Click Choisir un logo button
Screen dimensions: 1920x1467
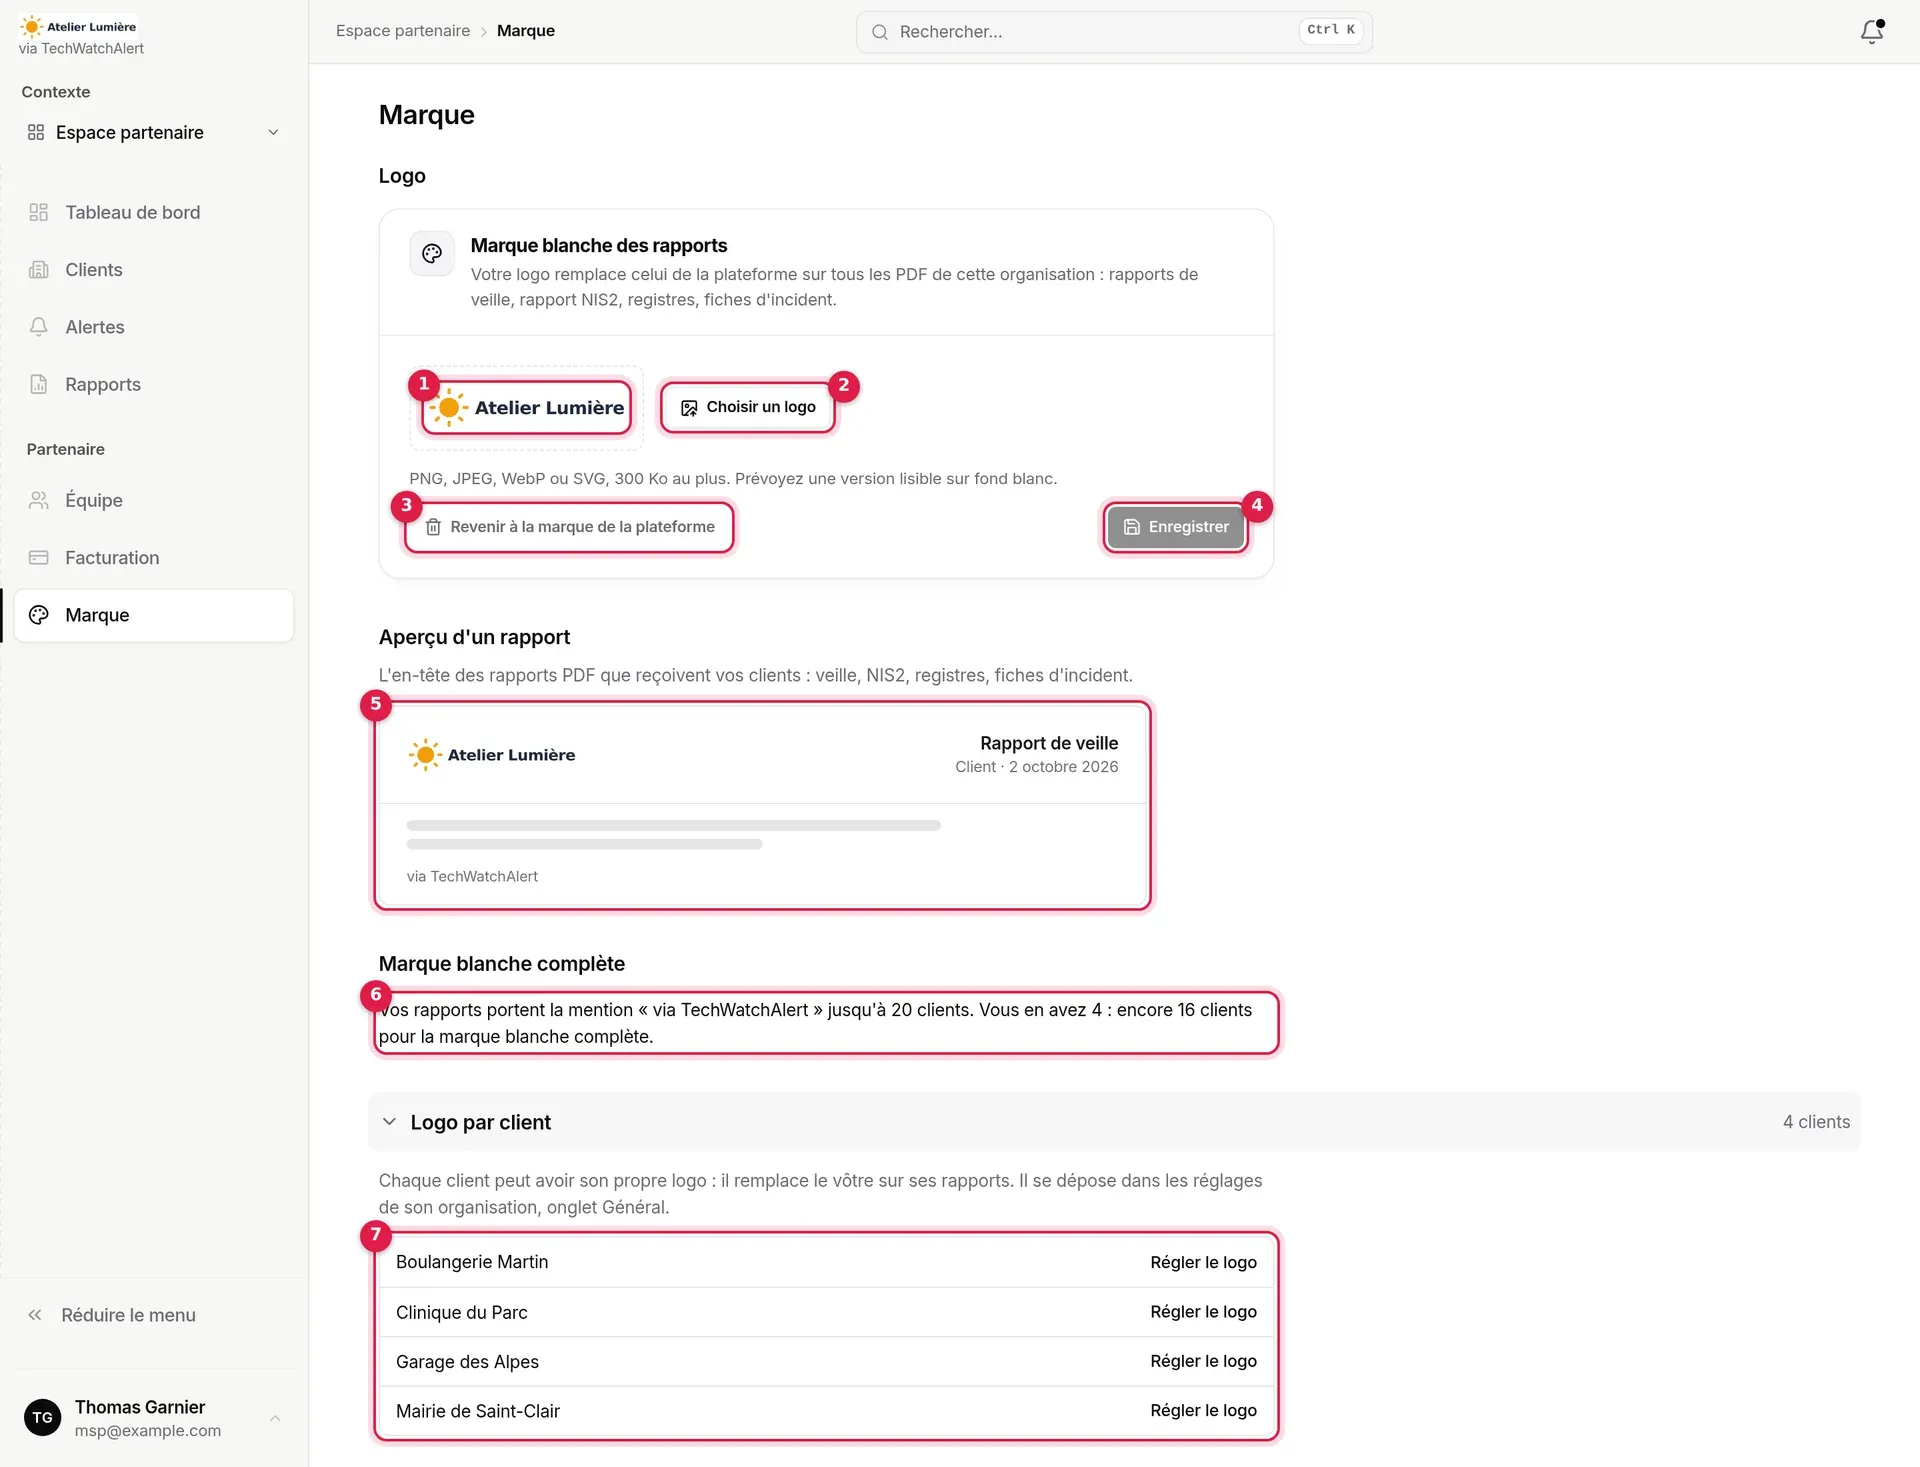pos(748,407)
